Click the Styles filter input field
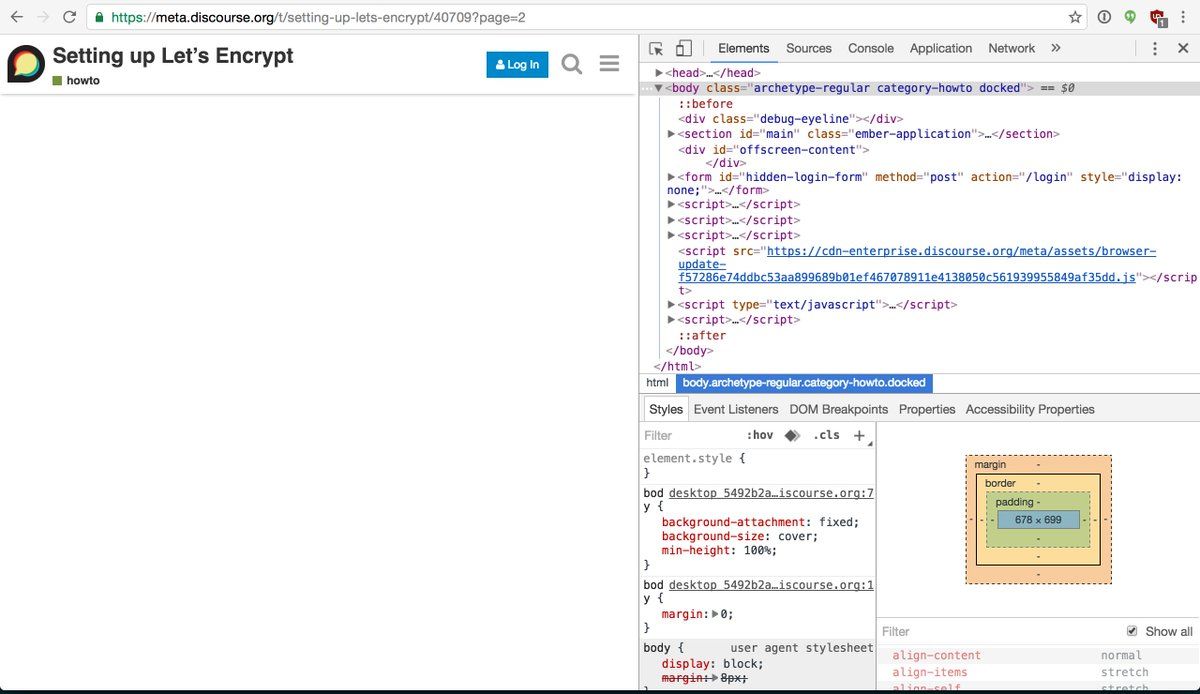Screen dimensions: 1200x694 pyautogui.click(x=690, y=435)
